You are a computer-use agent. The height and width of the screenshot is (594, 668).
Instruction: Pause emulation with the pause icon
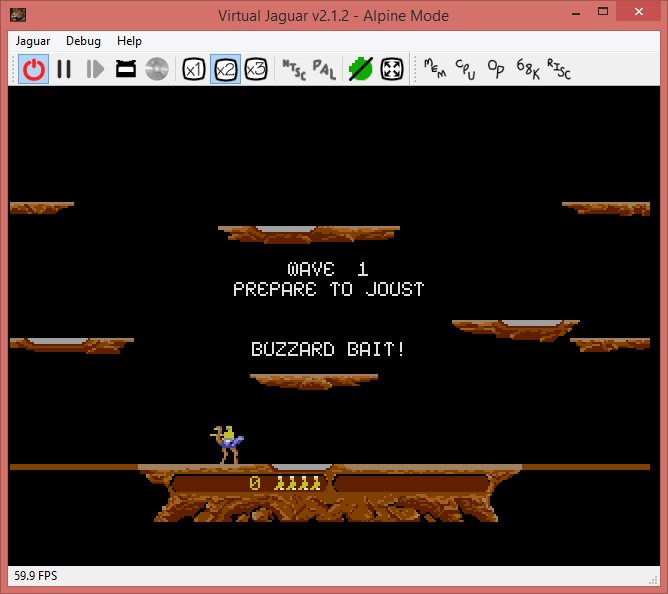[64, 69]
